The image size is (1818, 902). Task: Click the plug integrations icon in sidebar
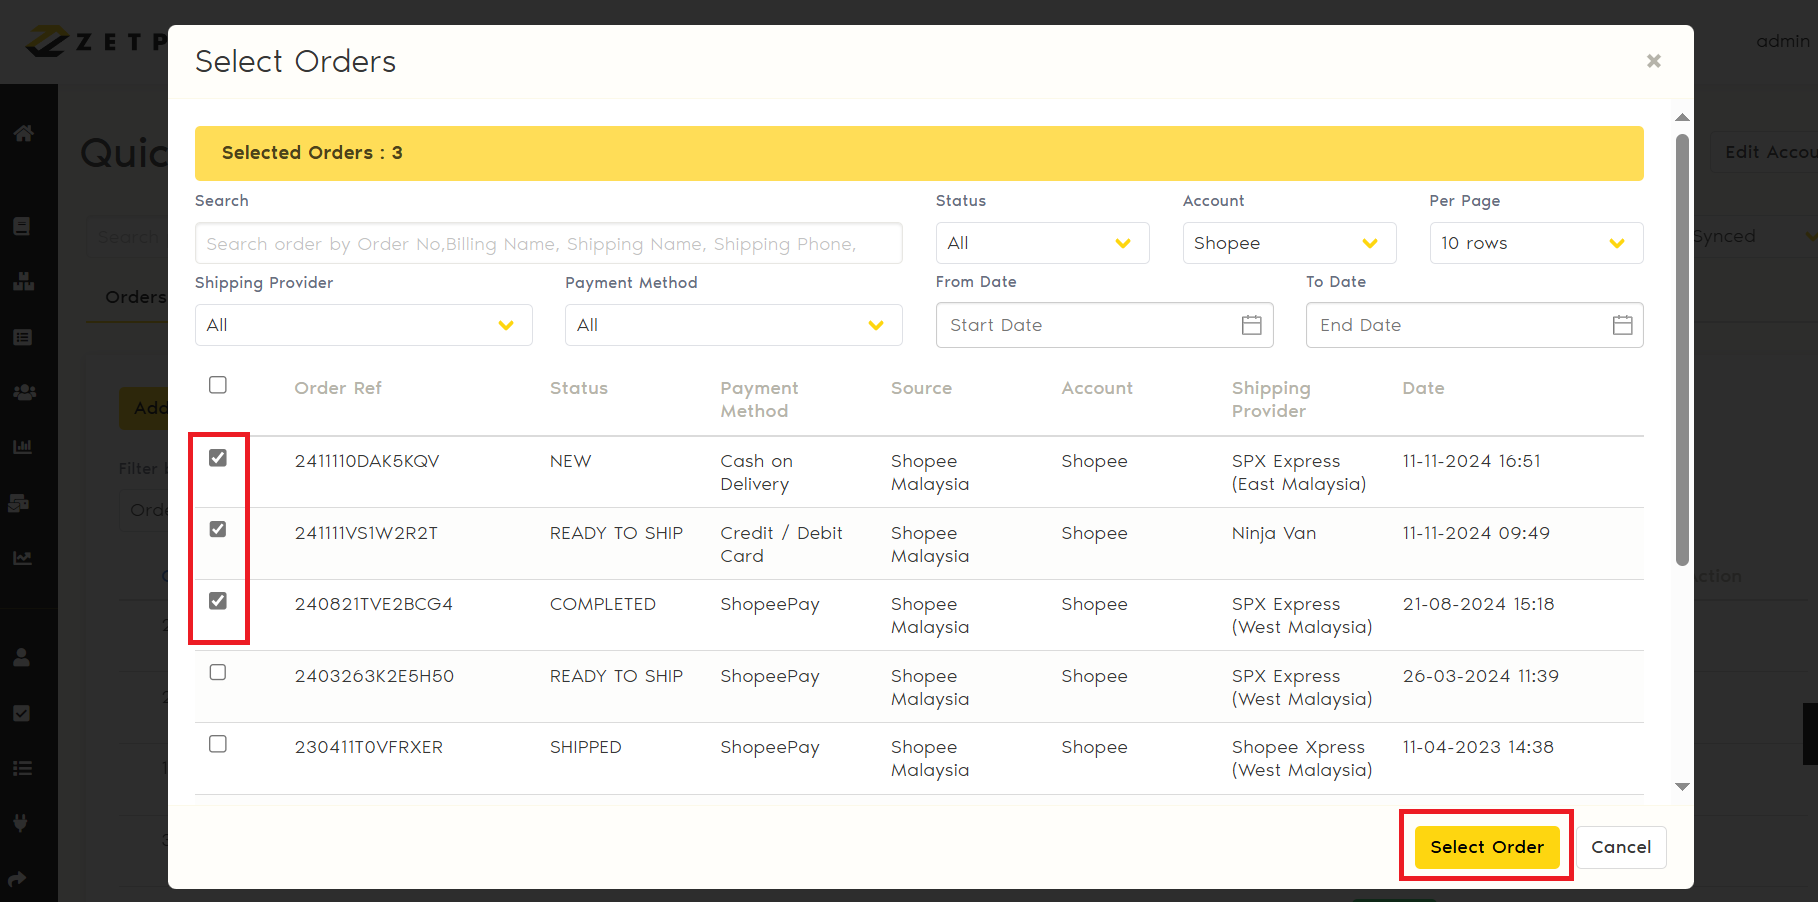[x=21, y=823]
